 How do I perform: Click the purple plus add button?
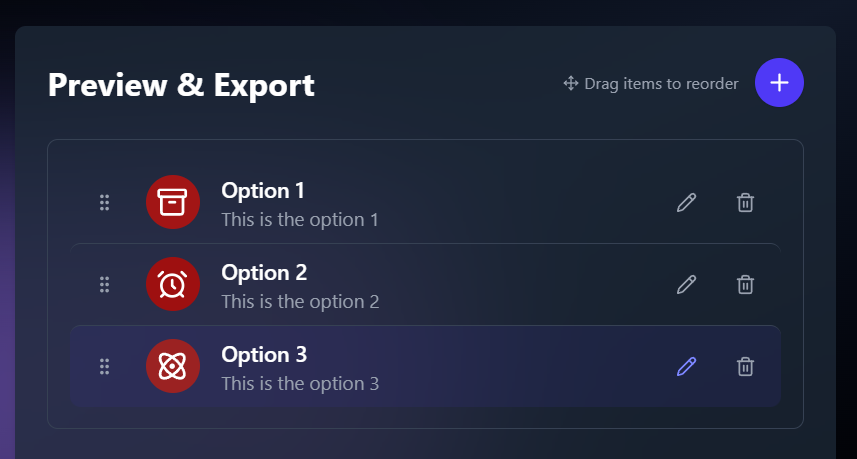pyautogui.click(x=779, y=83)
